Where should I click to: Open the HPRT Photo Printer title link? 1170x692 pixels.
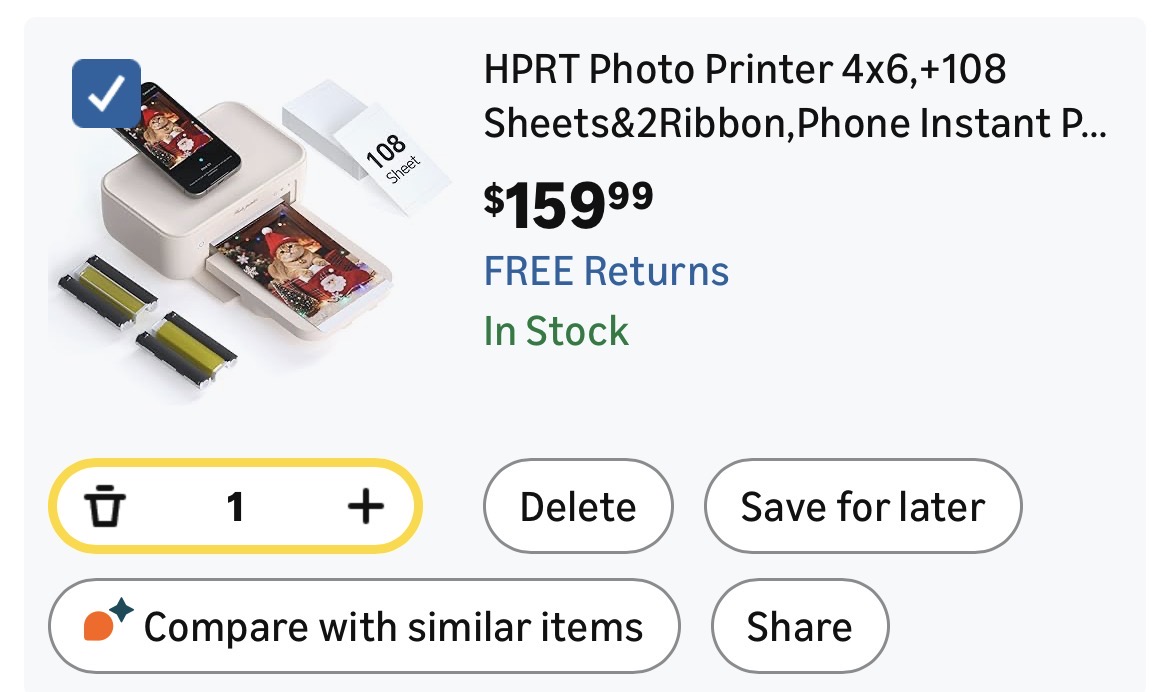[x=794, y=97]
